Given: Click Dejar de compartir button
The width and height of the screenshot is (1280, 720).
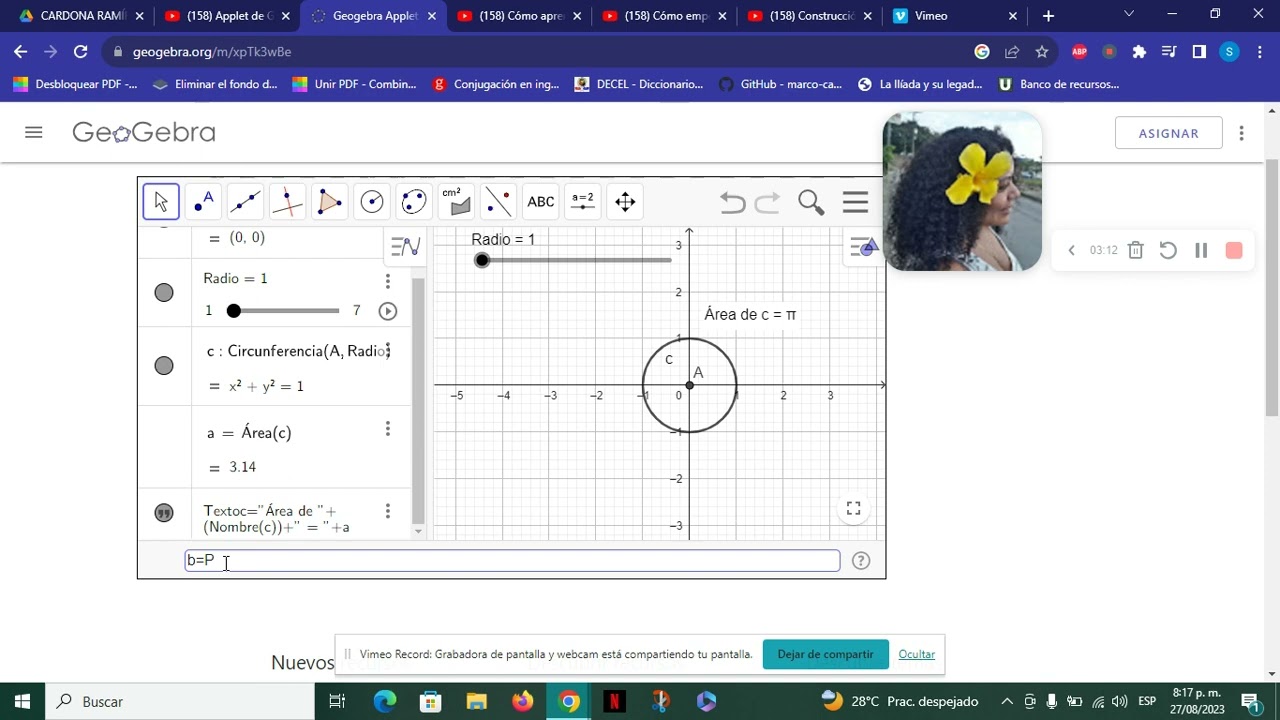Looking at the screenshot, I should coord(825,654).
